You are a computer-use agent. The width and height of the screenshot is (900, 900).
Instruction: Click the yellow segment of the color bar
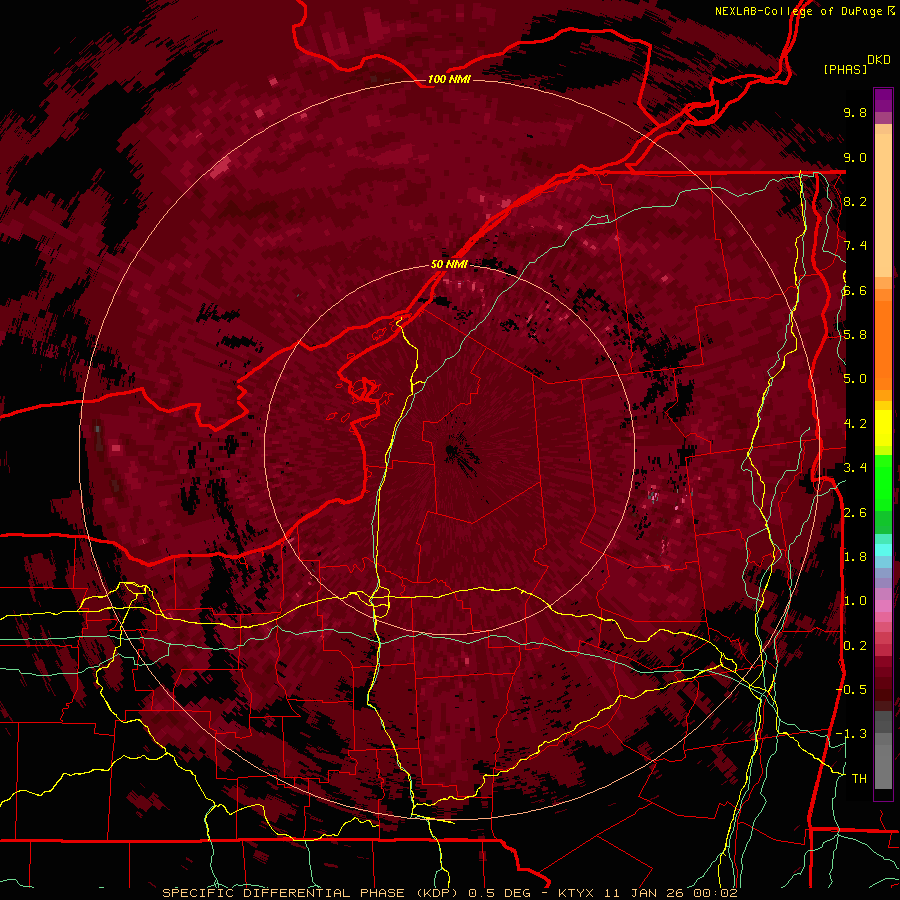883,428
